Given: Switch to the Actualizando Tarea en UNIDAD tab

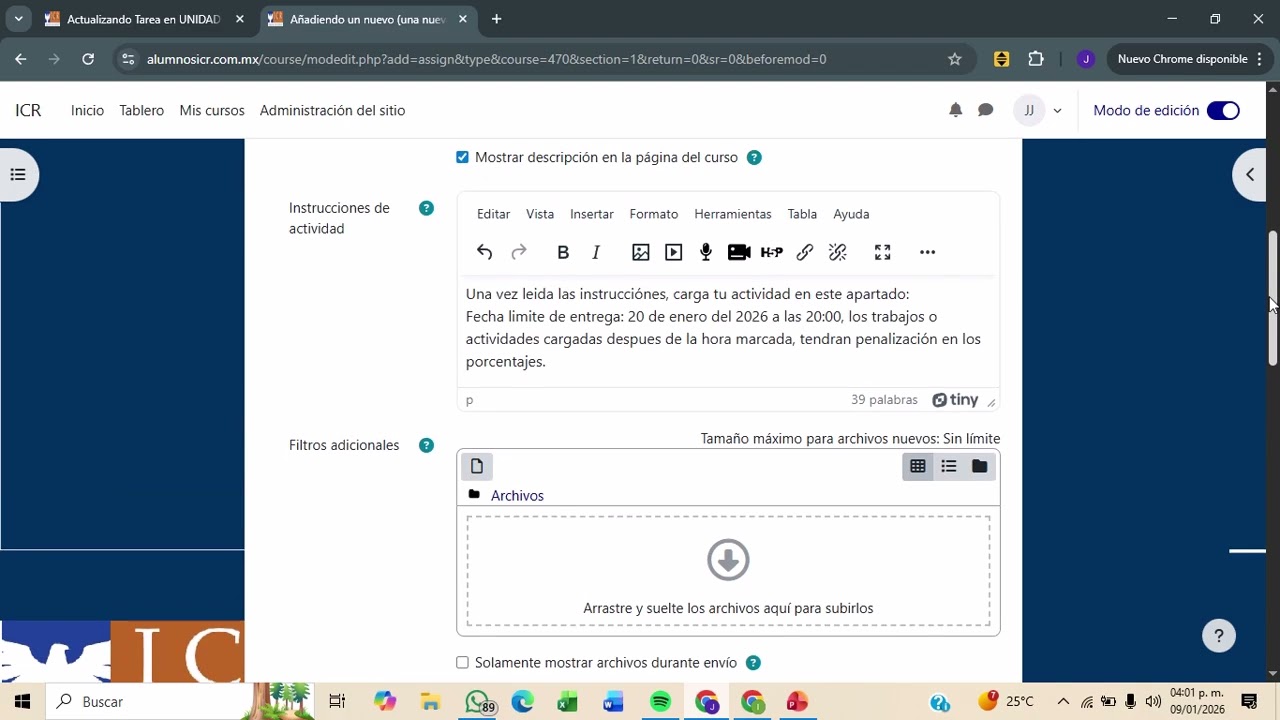Looking at the screenshot, I should coord(143,19).
